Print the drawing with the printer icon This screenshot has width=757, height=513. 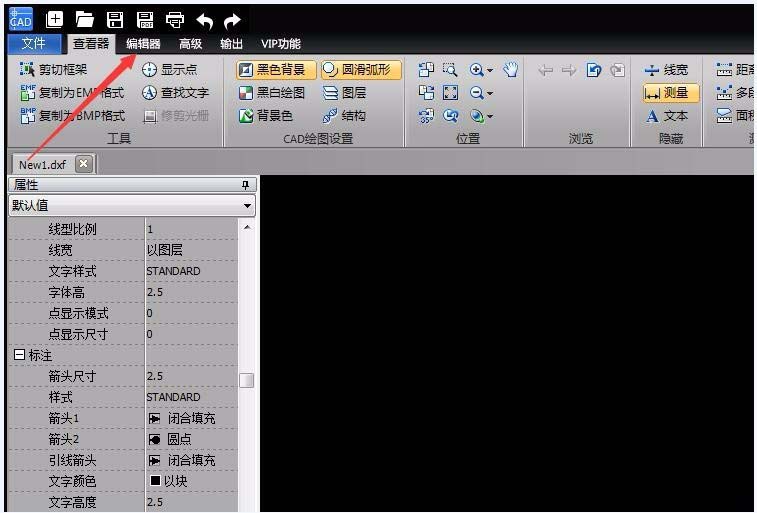[x=175, y=20]
